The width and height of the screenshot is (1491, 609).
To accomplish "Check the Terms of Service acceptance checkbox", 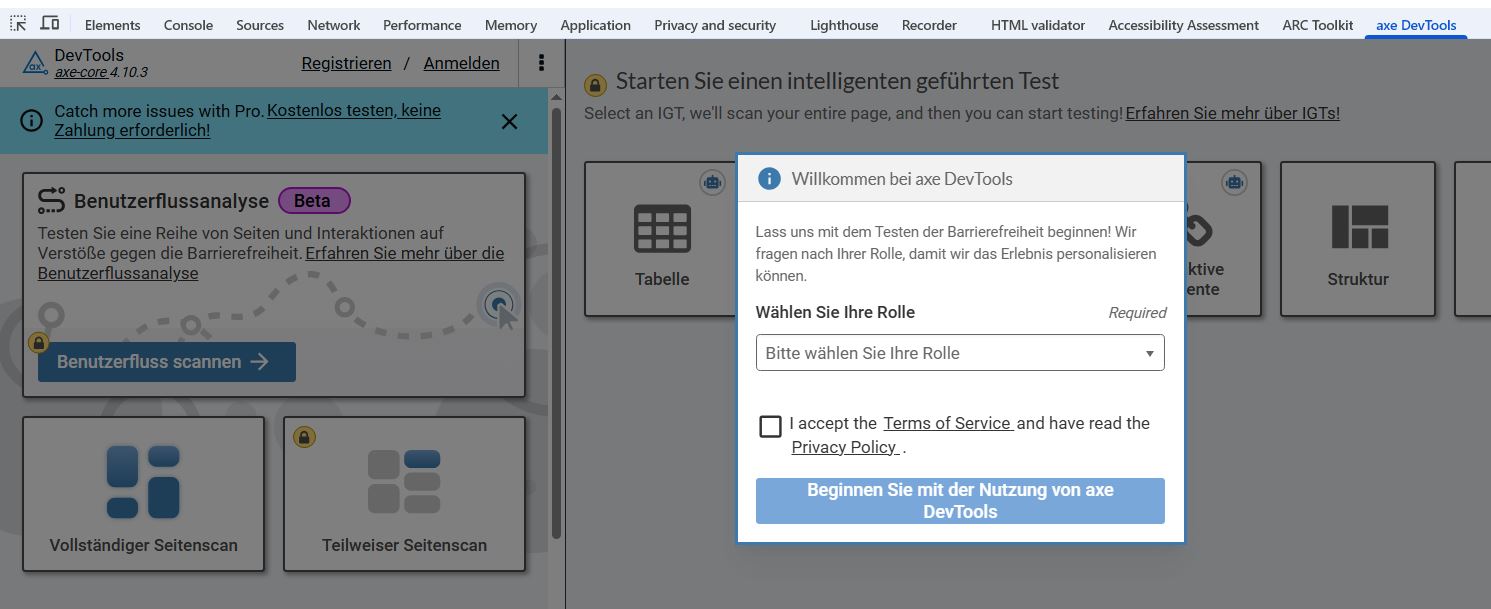I will [770, 426].
